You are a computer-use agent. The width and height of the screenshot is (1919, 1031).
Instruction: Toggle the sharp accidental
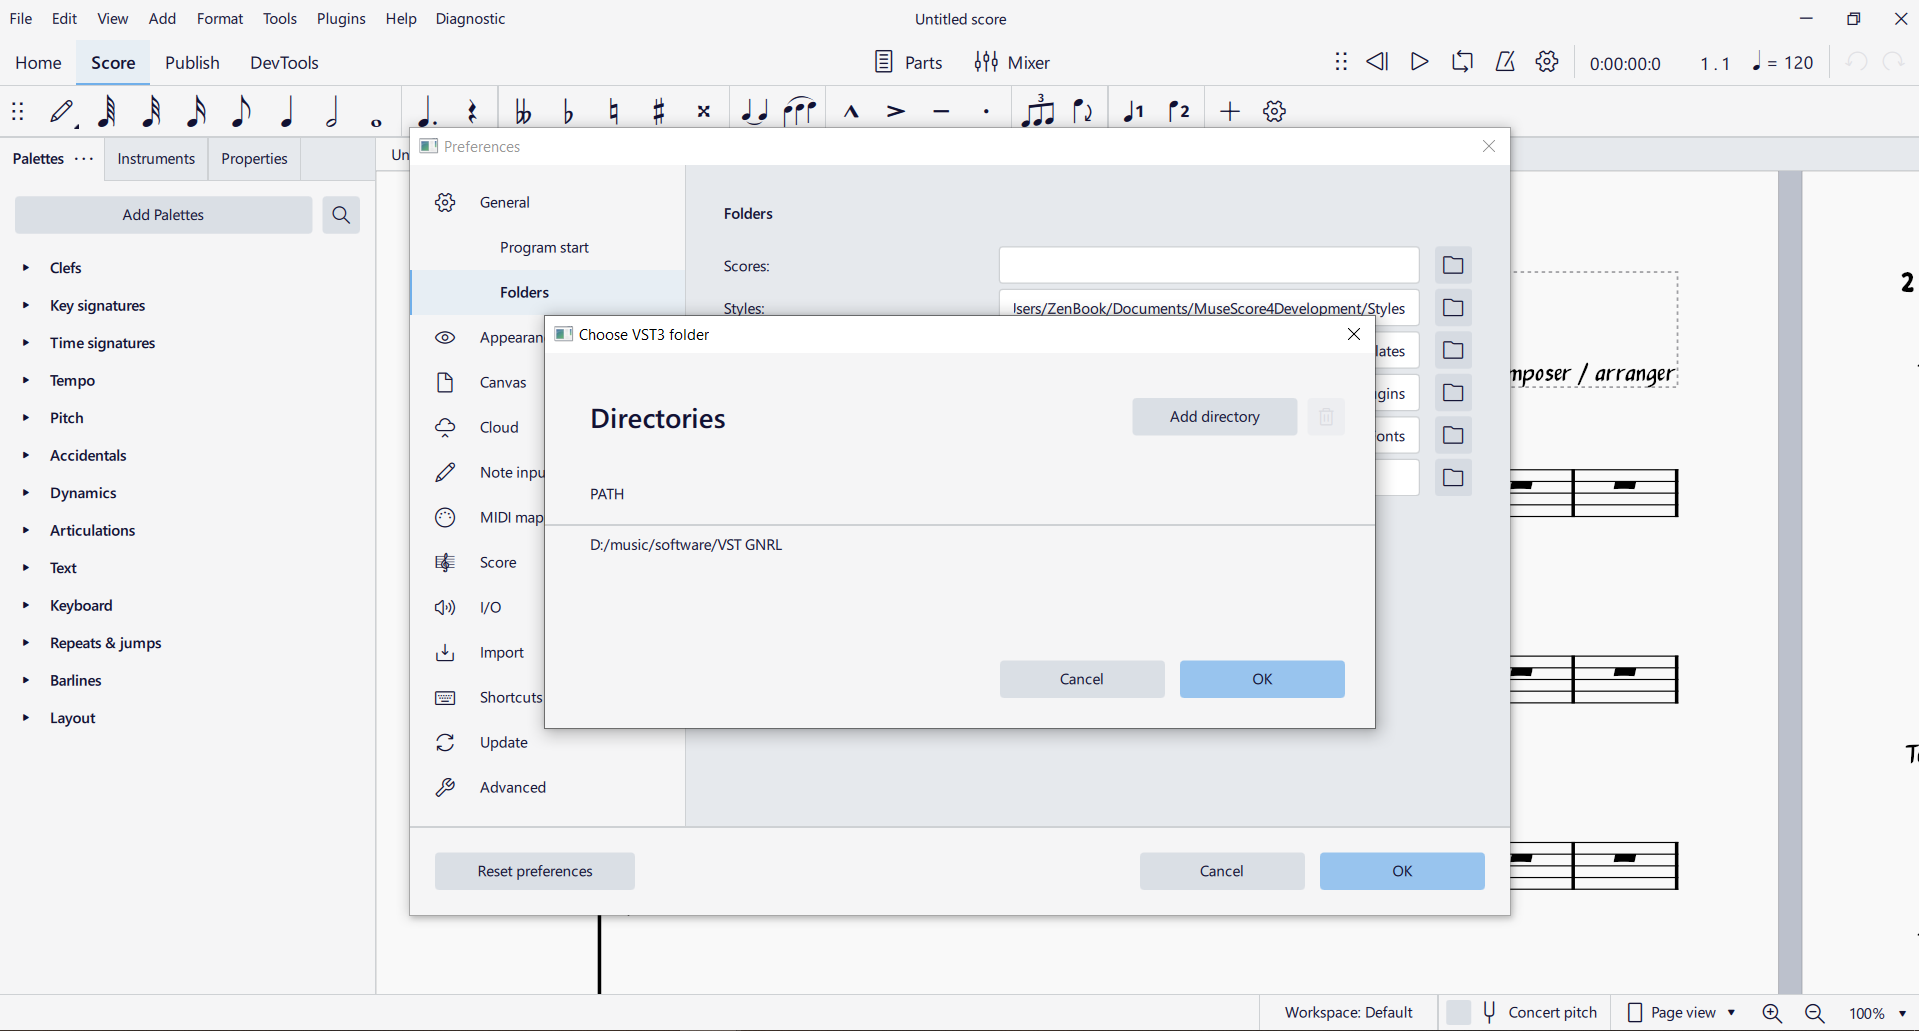[x=659, y=112]
